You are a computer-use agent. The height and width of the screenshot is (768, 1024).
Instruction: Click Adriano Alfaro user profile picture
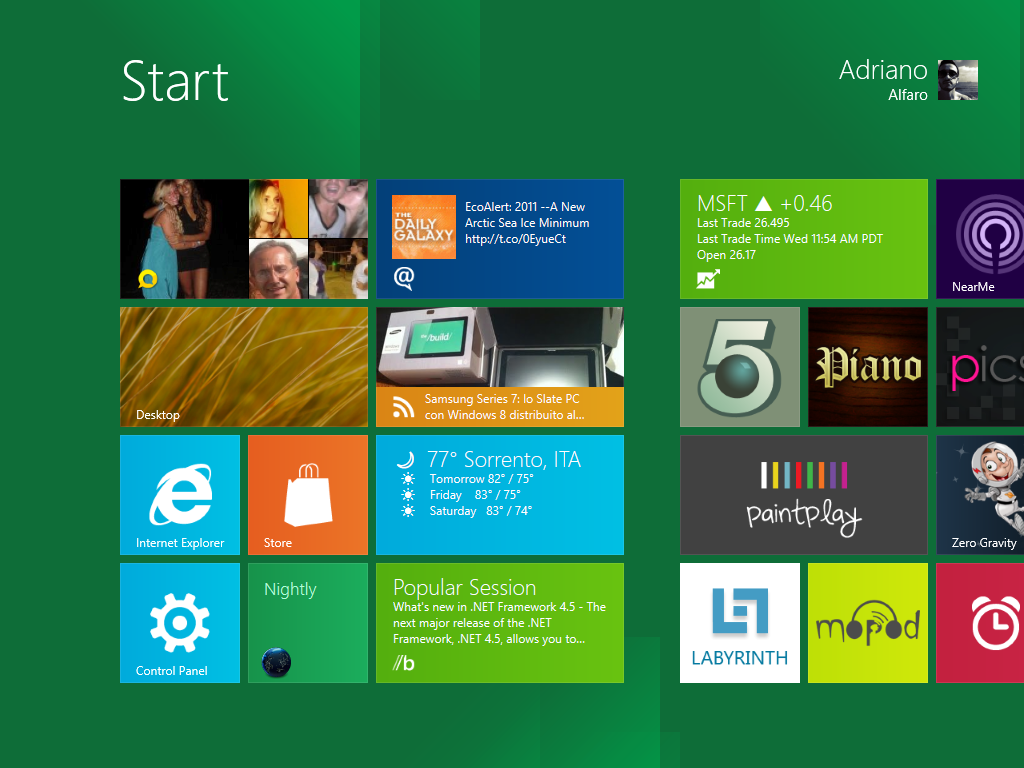(957, 80)
